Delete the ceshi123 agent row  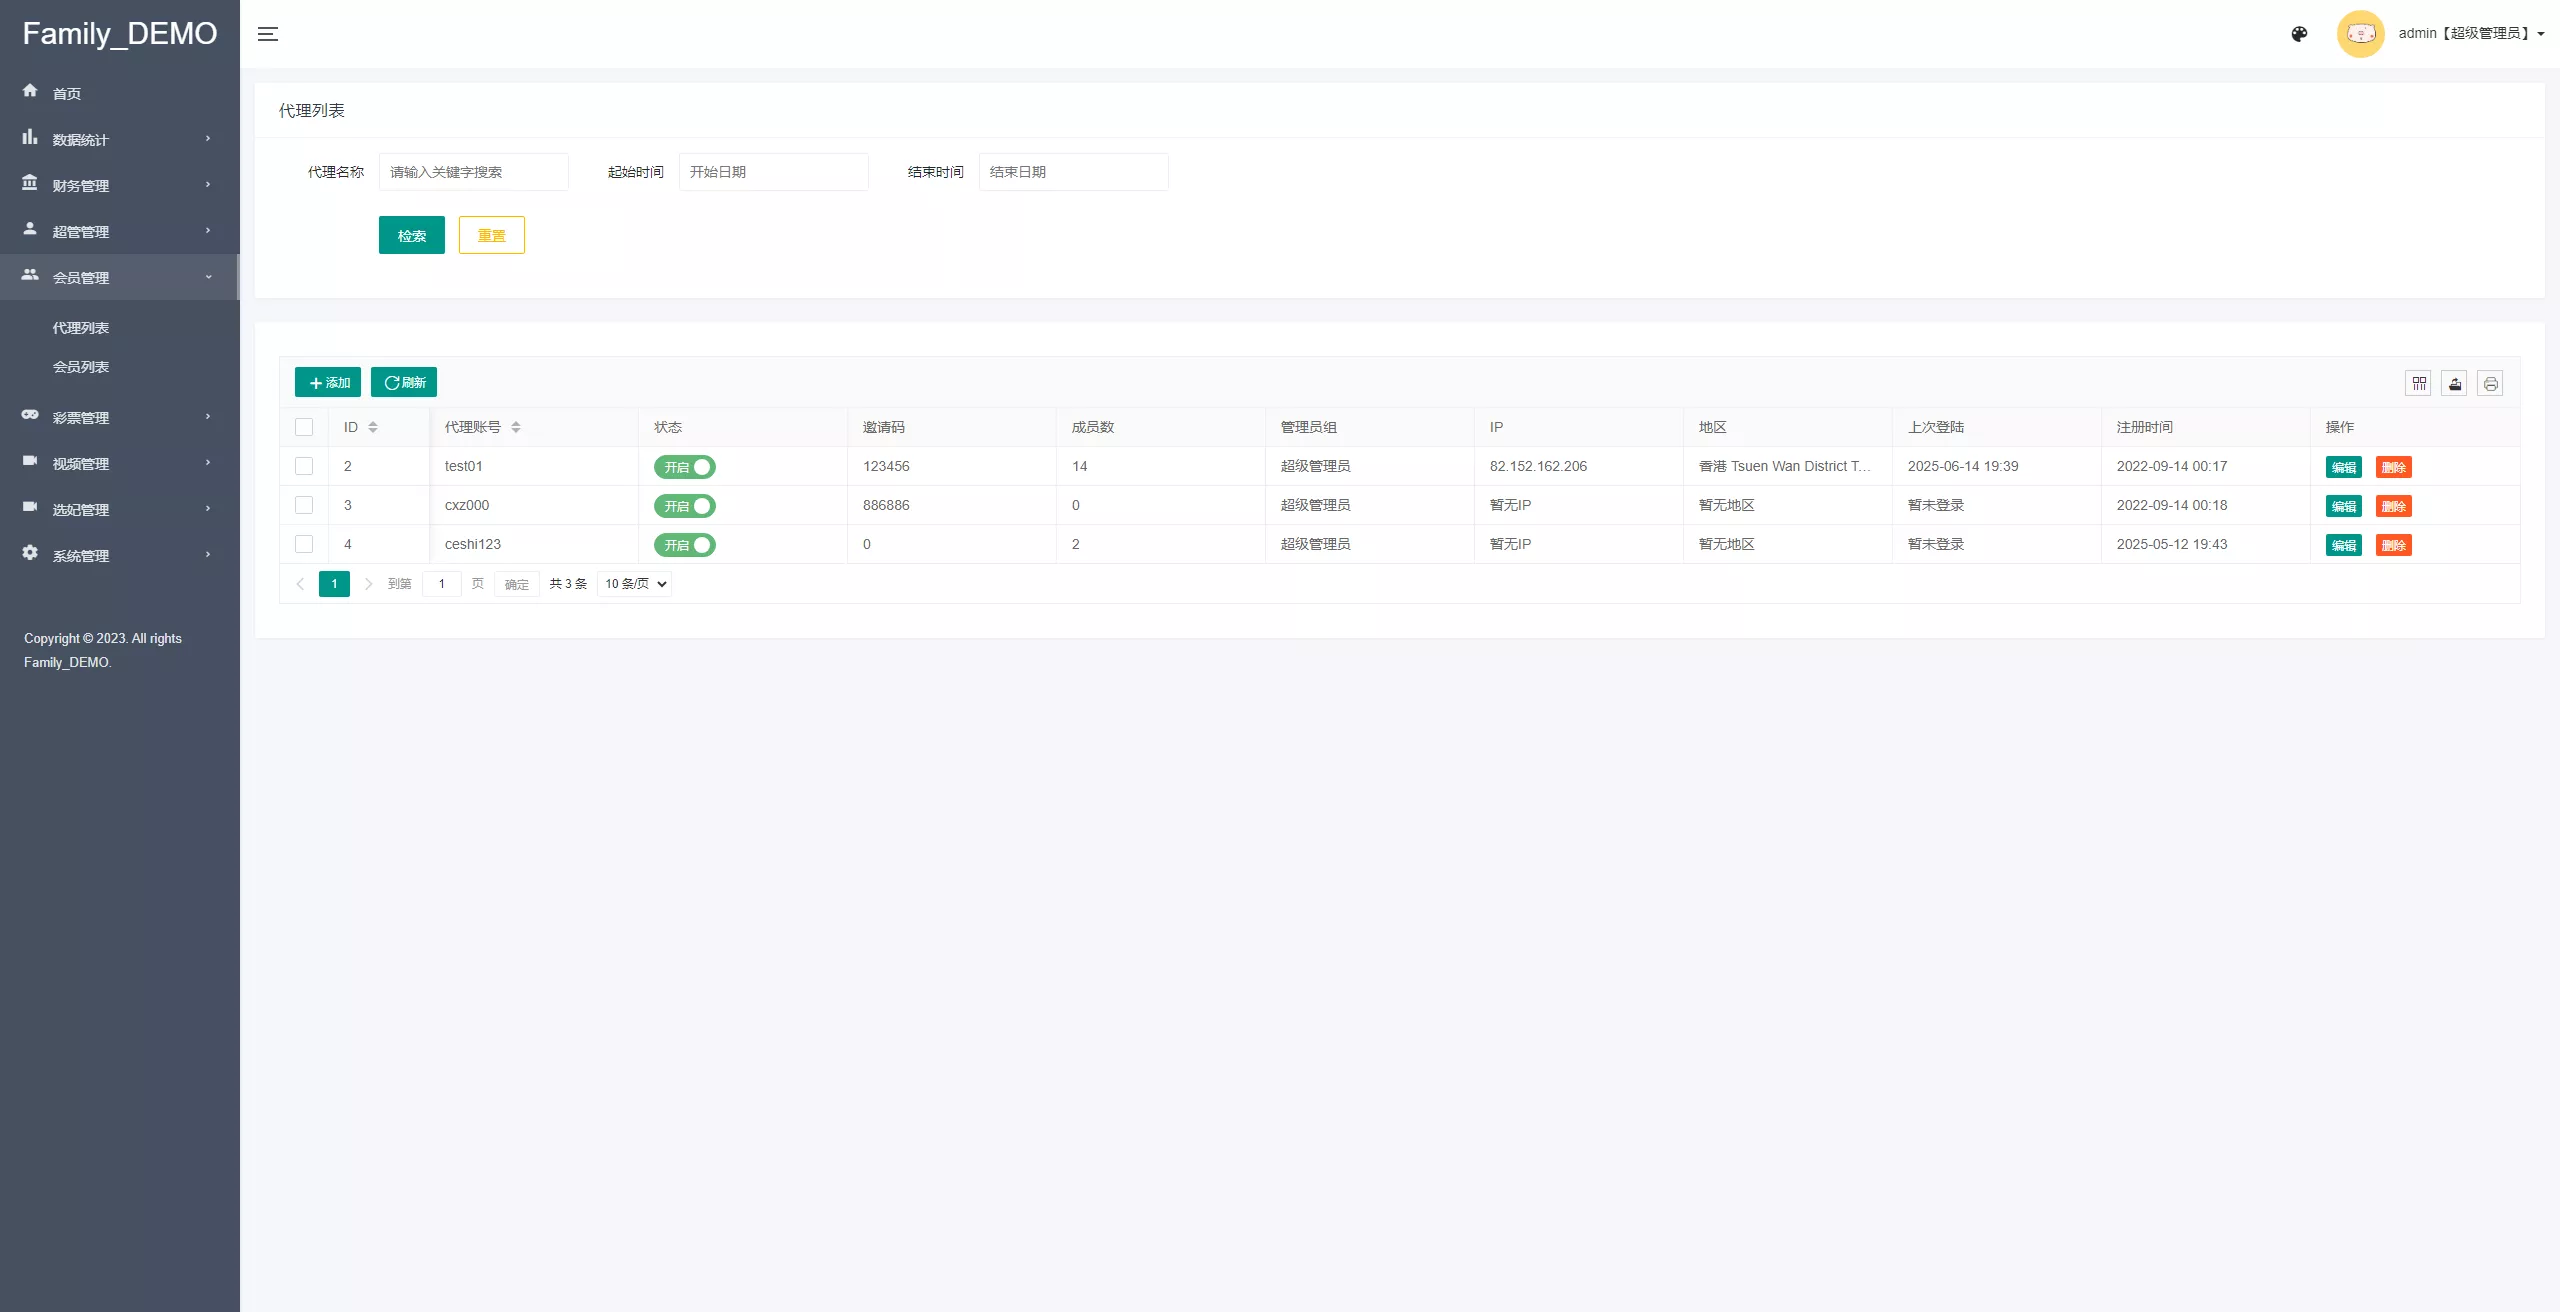pyautogui.click(x=2393, y=545)
